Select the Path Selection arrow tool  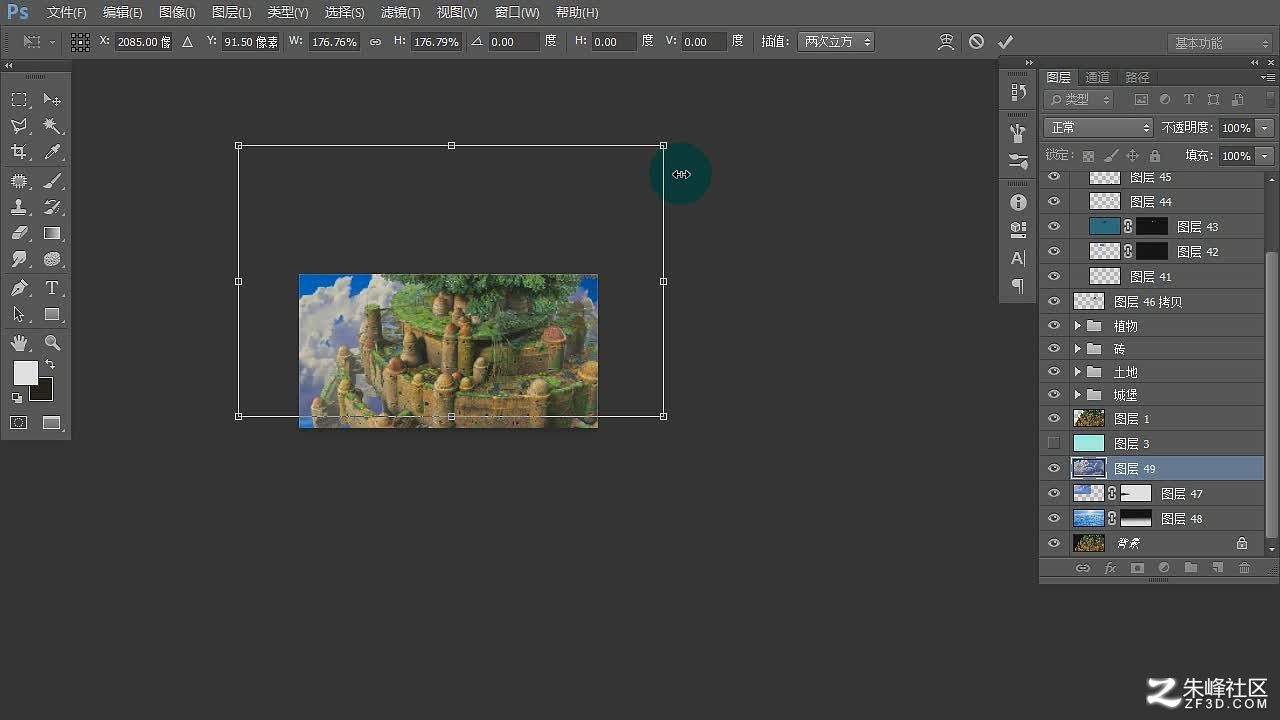point(19,314)
